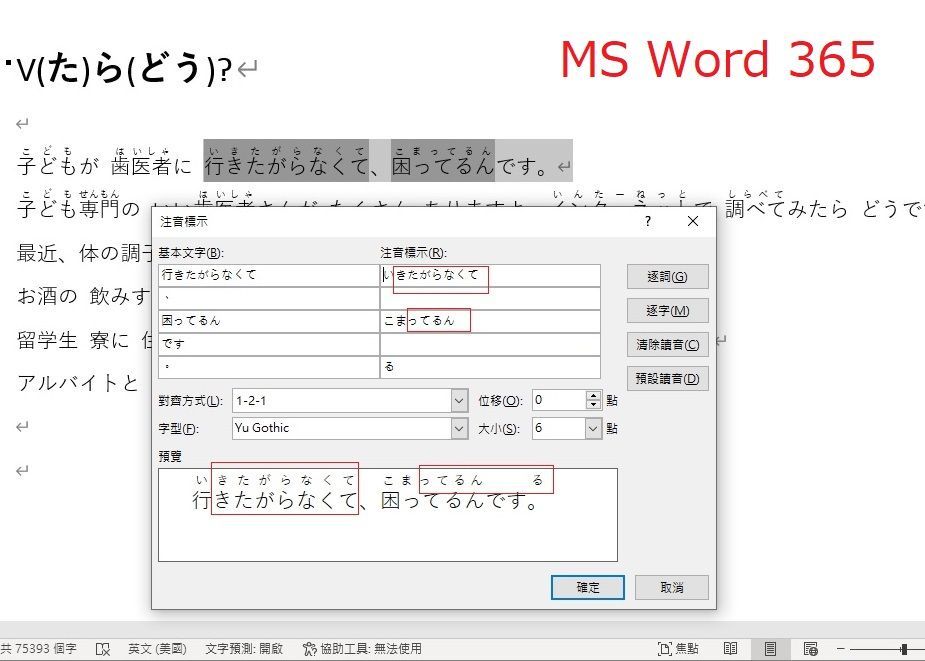
Task: Click the zoom out minus button
Action: click(841, 649)
